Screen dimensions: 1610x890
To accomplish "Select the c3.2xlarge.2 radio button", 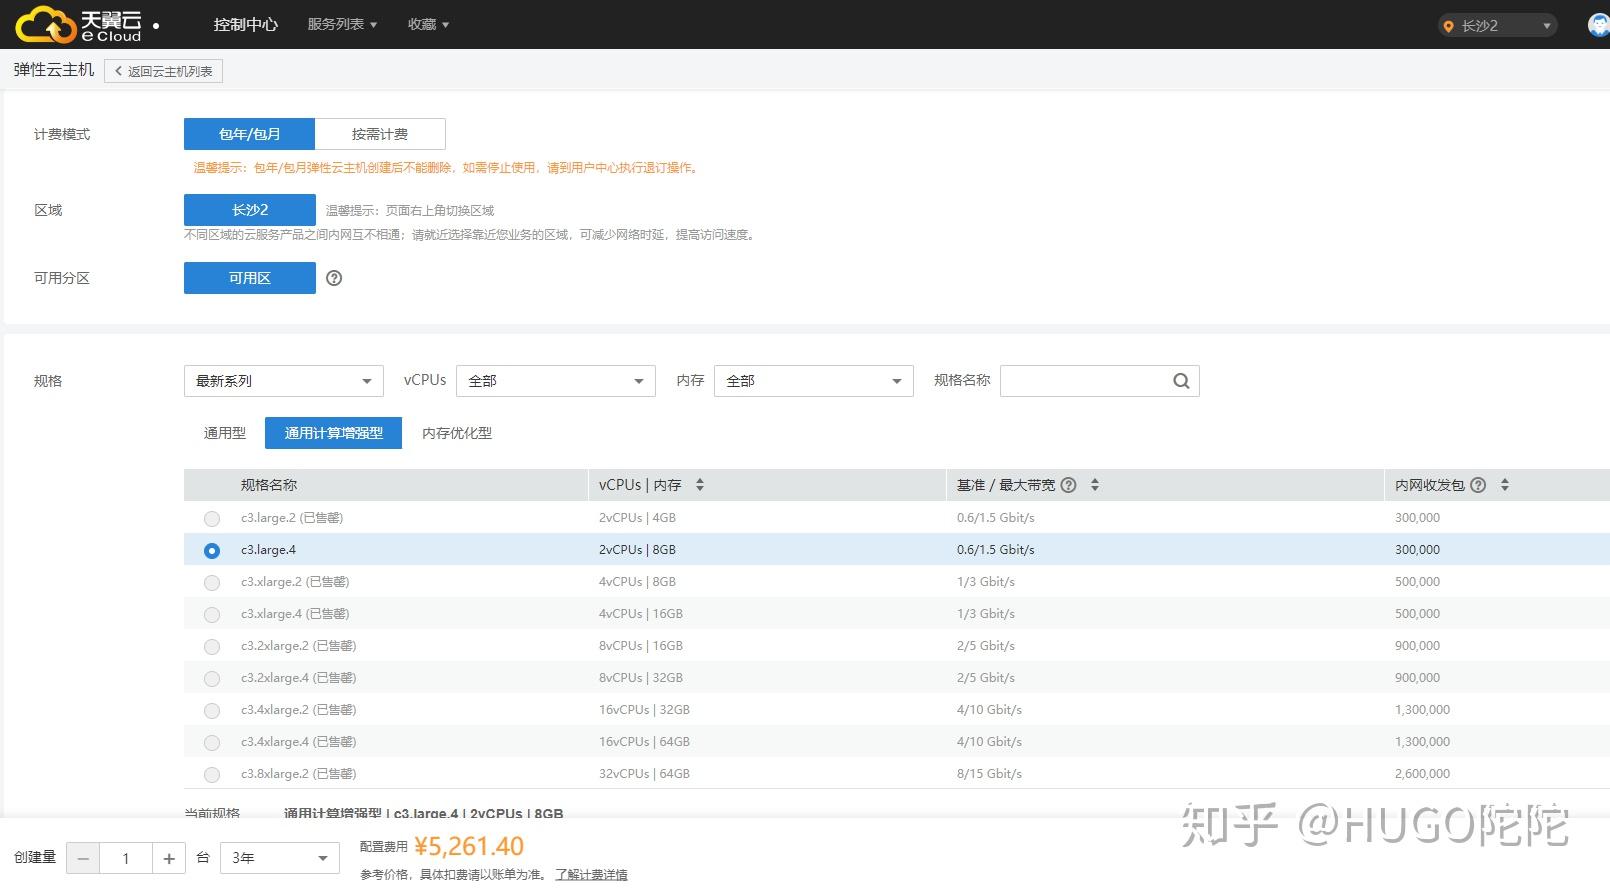I will pyautogui.click(x=212, y=646).
